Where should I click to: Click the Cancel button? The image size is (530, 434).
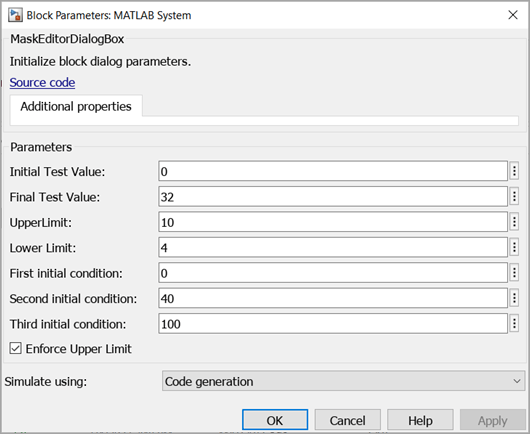click(x=347, y=420)
